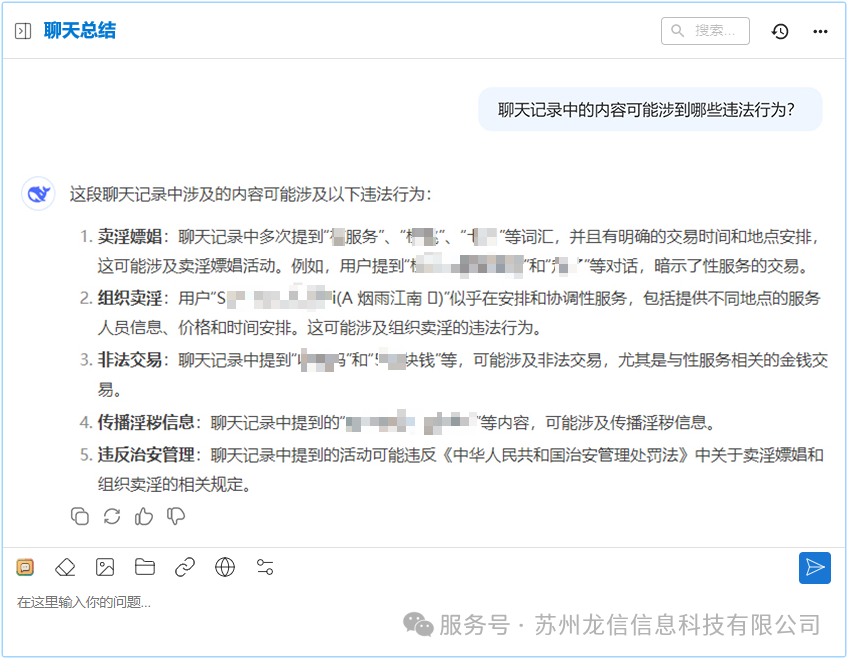The height and width of the screenshot is (659, 848).
Task: Insert a link using the chain icon
Action: 185,567
